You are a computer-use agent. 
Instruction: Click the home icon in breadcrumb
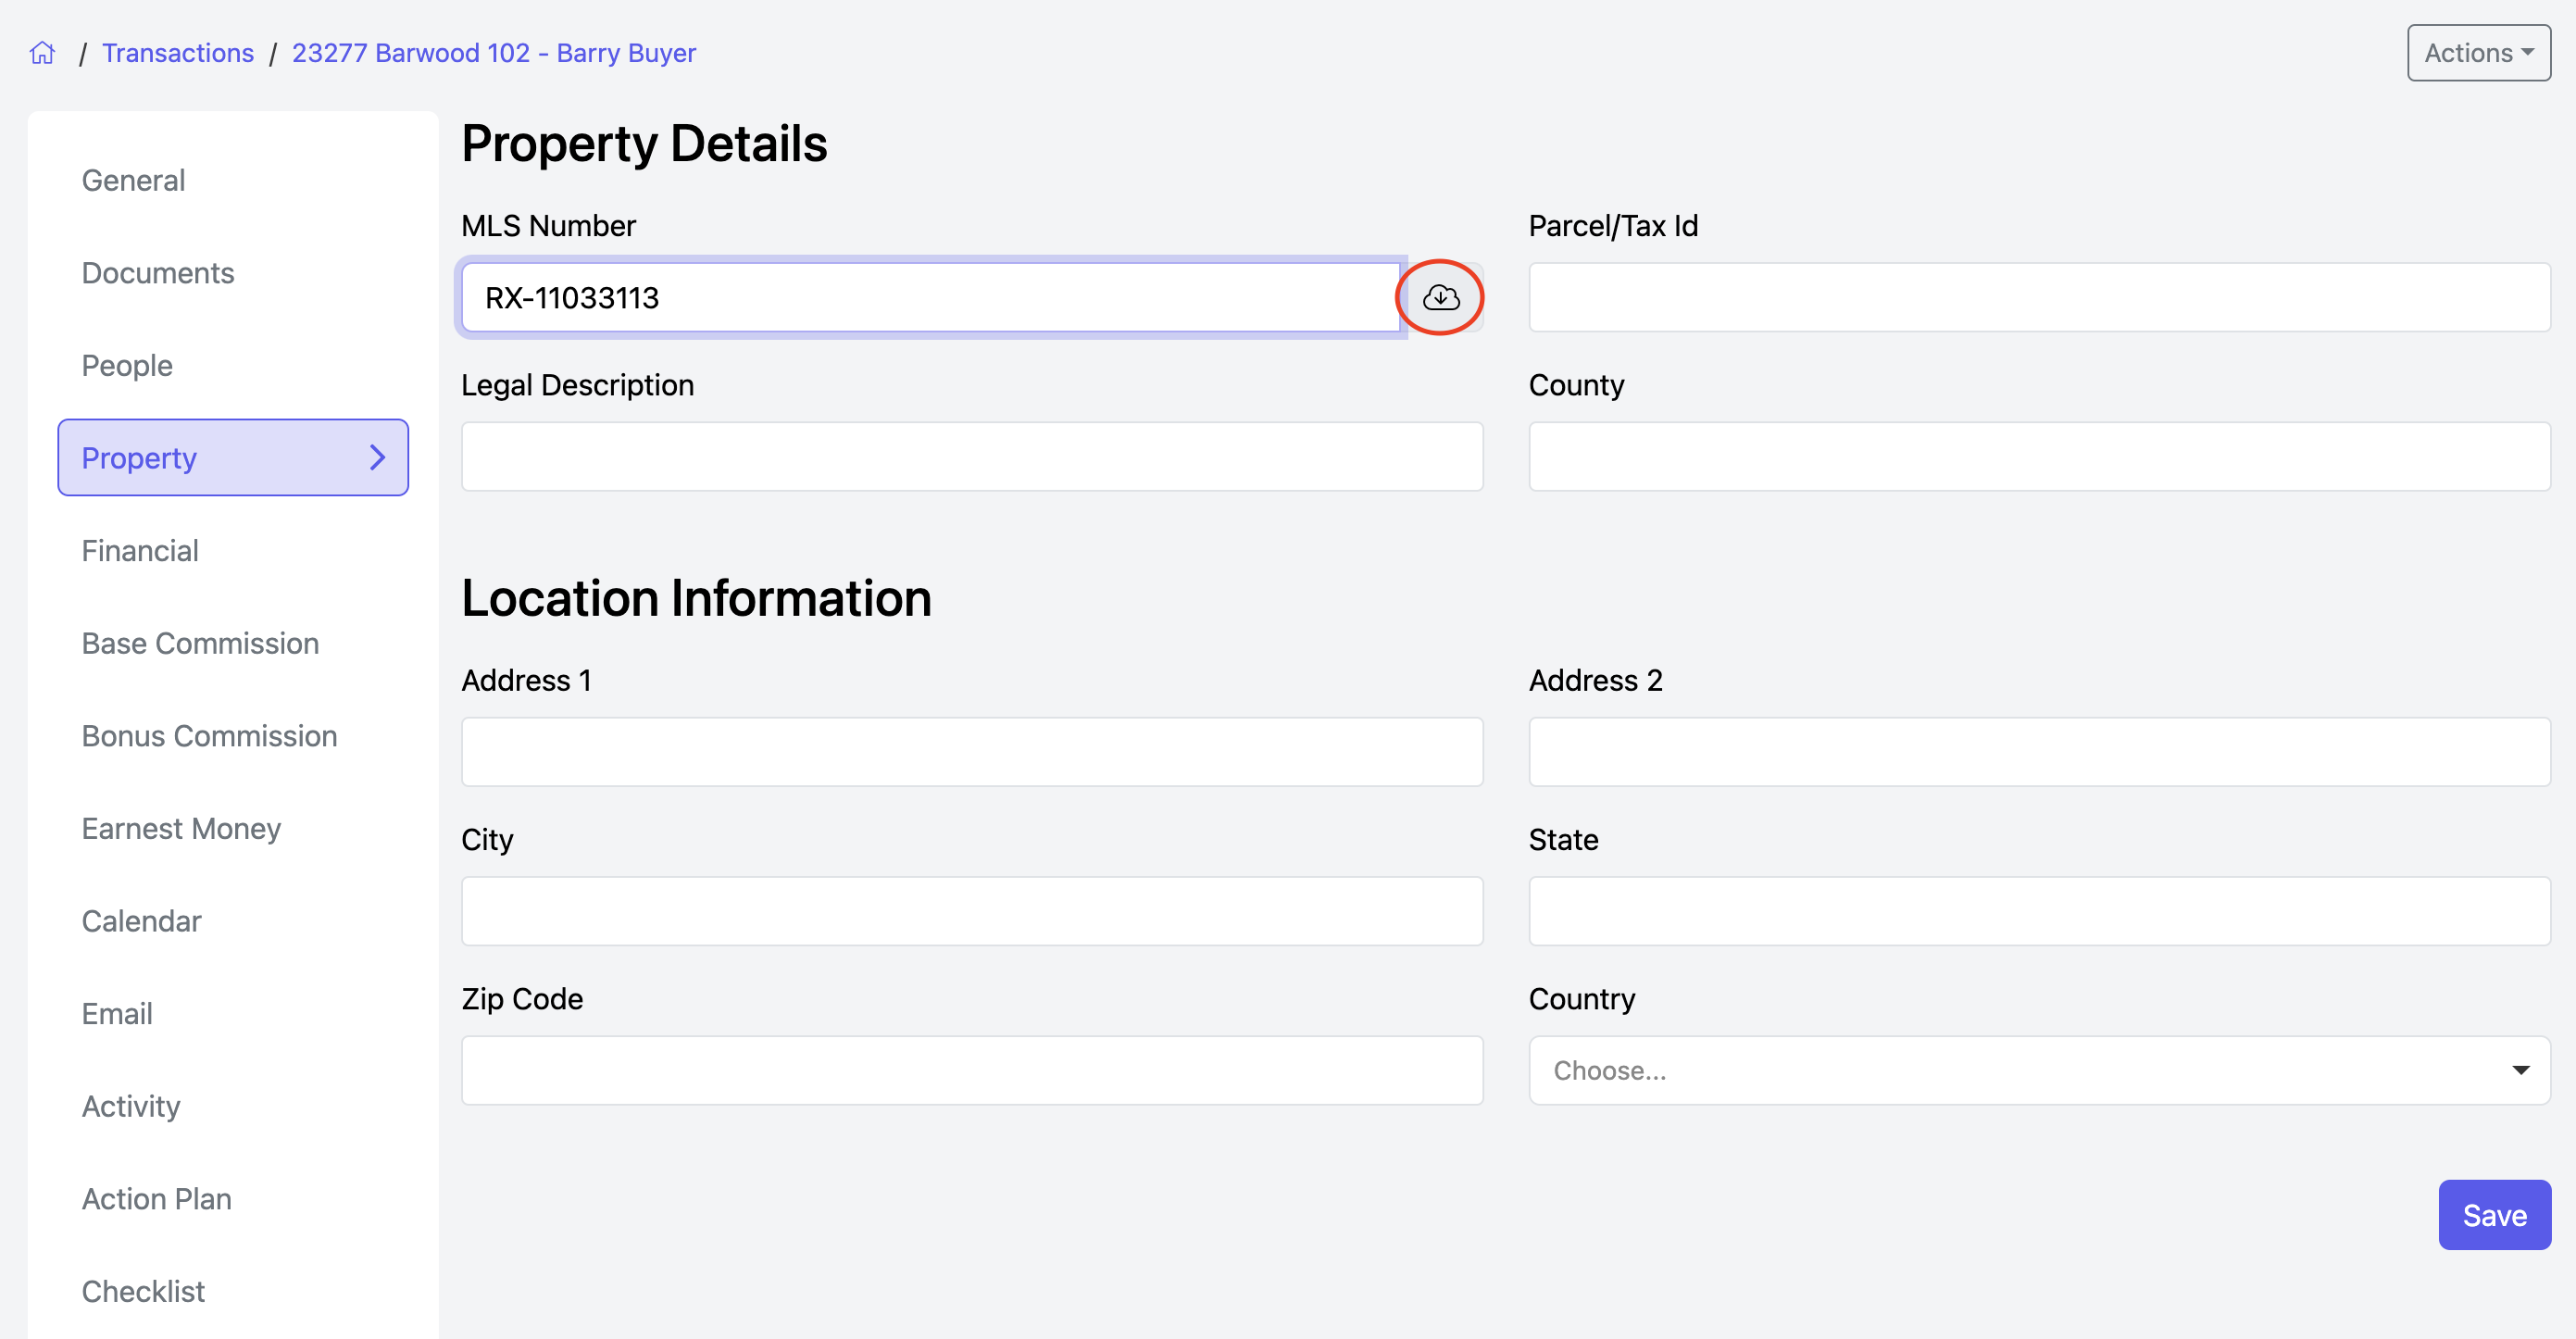tap(42, 52)
